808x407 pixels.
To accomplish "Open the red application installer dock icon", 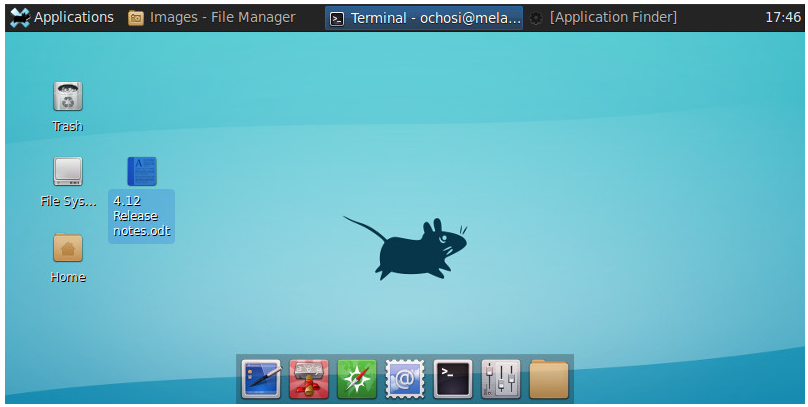I will click(x=309, y=379).
